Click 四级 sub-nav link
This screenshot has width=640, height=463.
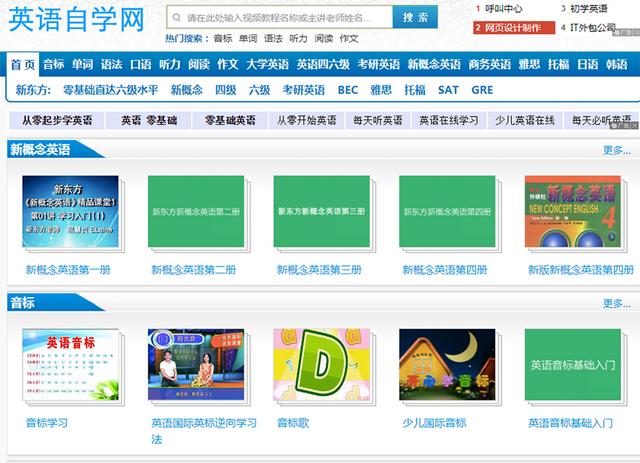click(x=226, y=90)
